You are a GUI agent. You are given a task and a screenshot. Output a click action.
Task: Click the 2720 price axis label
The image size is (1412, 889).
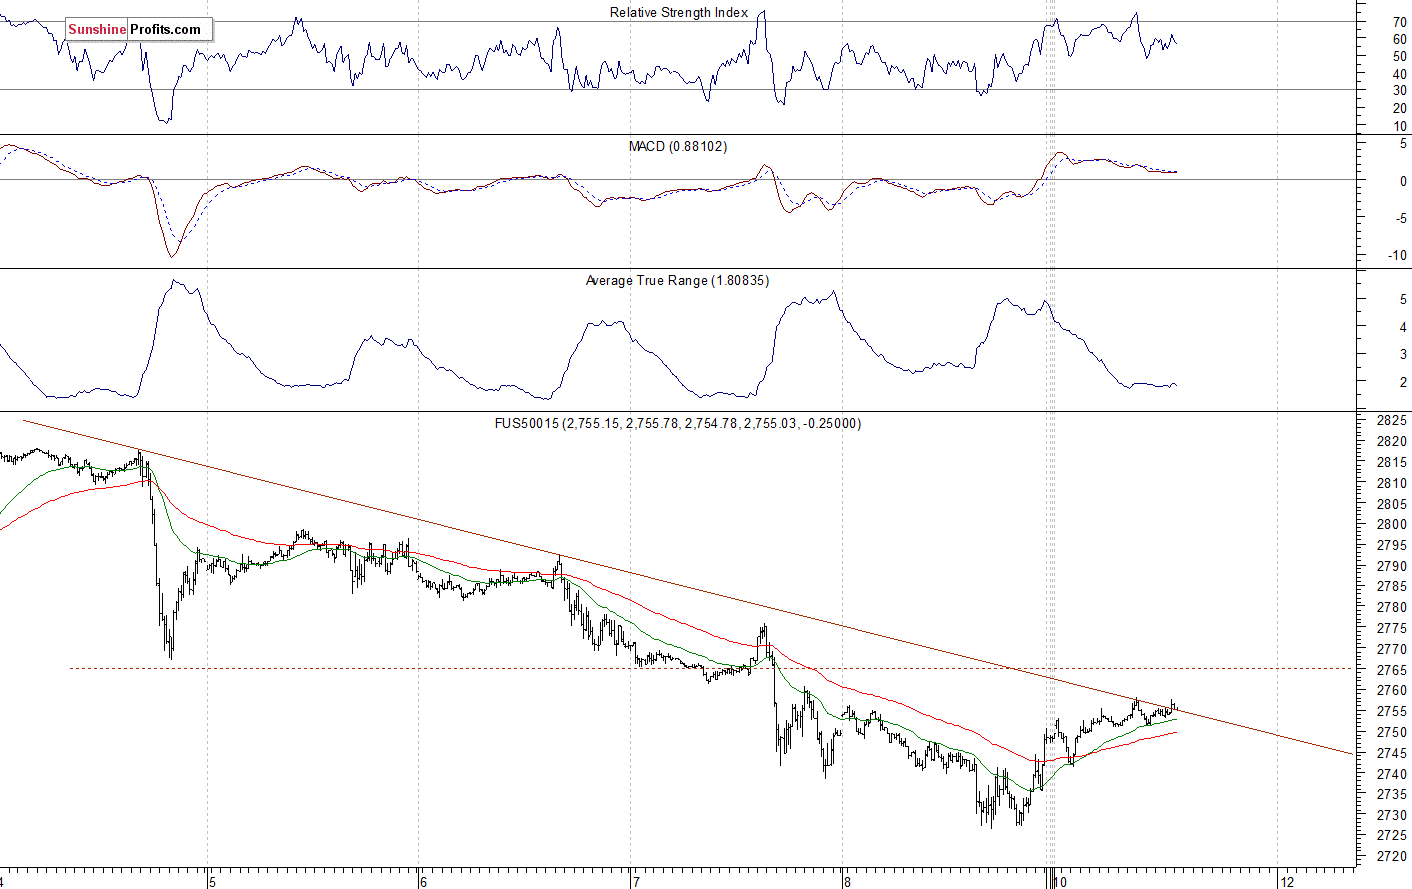(x=1391, y=856)
